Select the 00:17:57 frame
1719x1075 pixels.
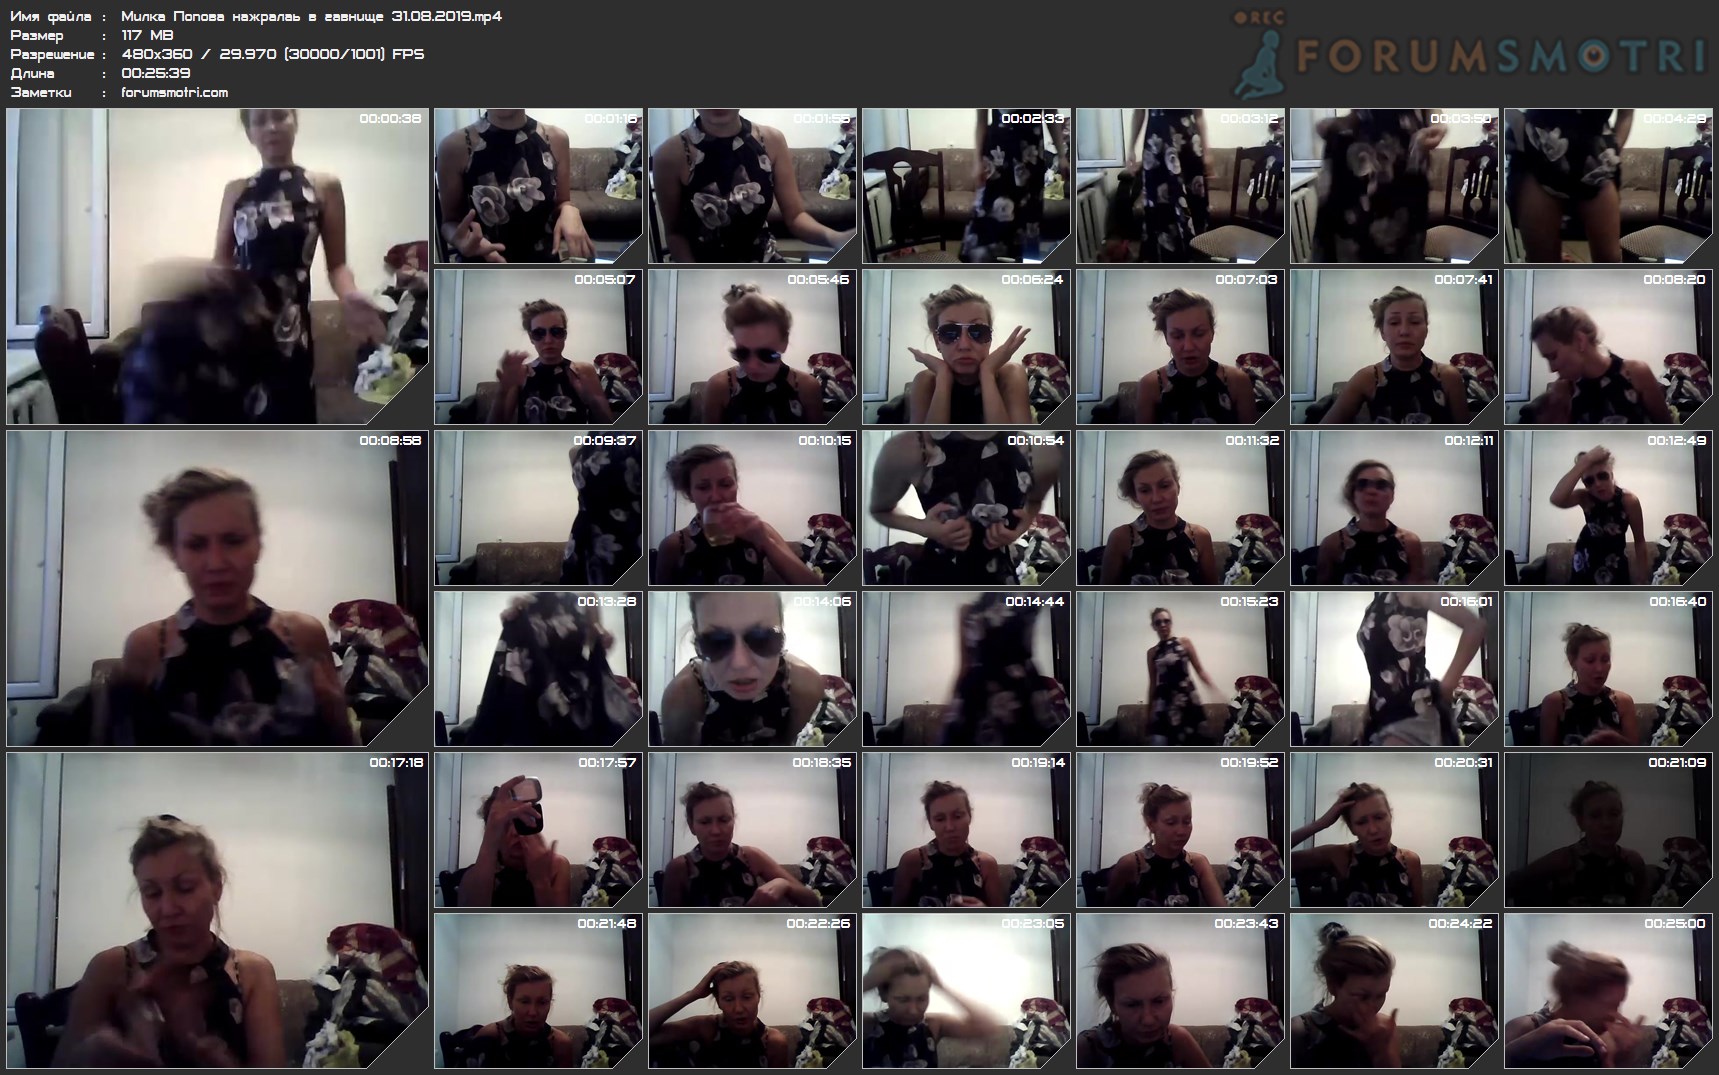538,830
